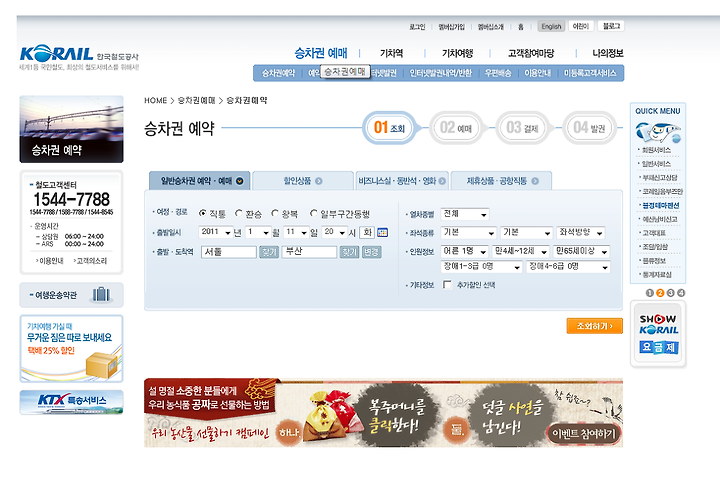Click 승차권예약 in the blue submenu
Image resolution: width=720 pixels, height=500 pixels.
278,73
